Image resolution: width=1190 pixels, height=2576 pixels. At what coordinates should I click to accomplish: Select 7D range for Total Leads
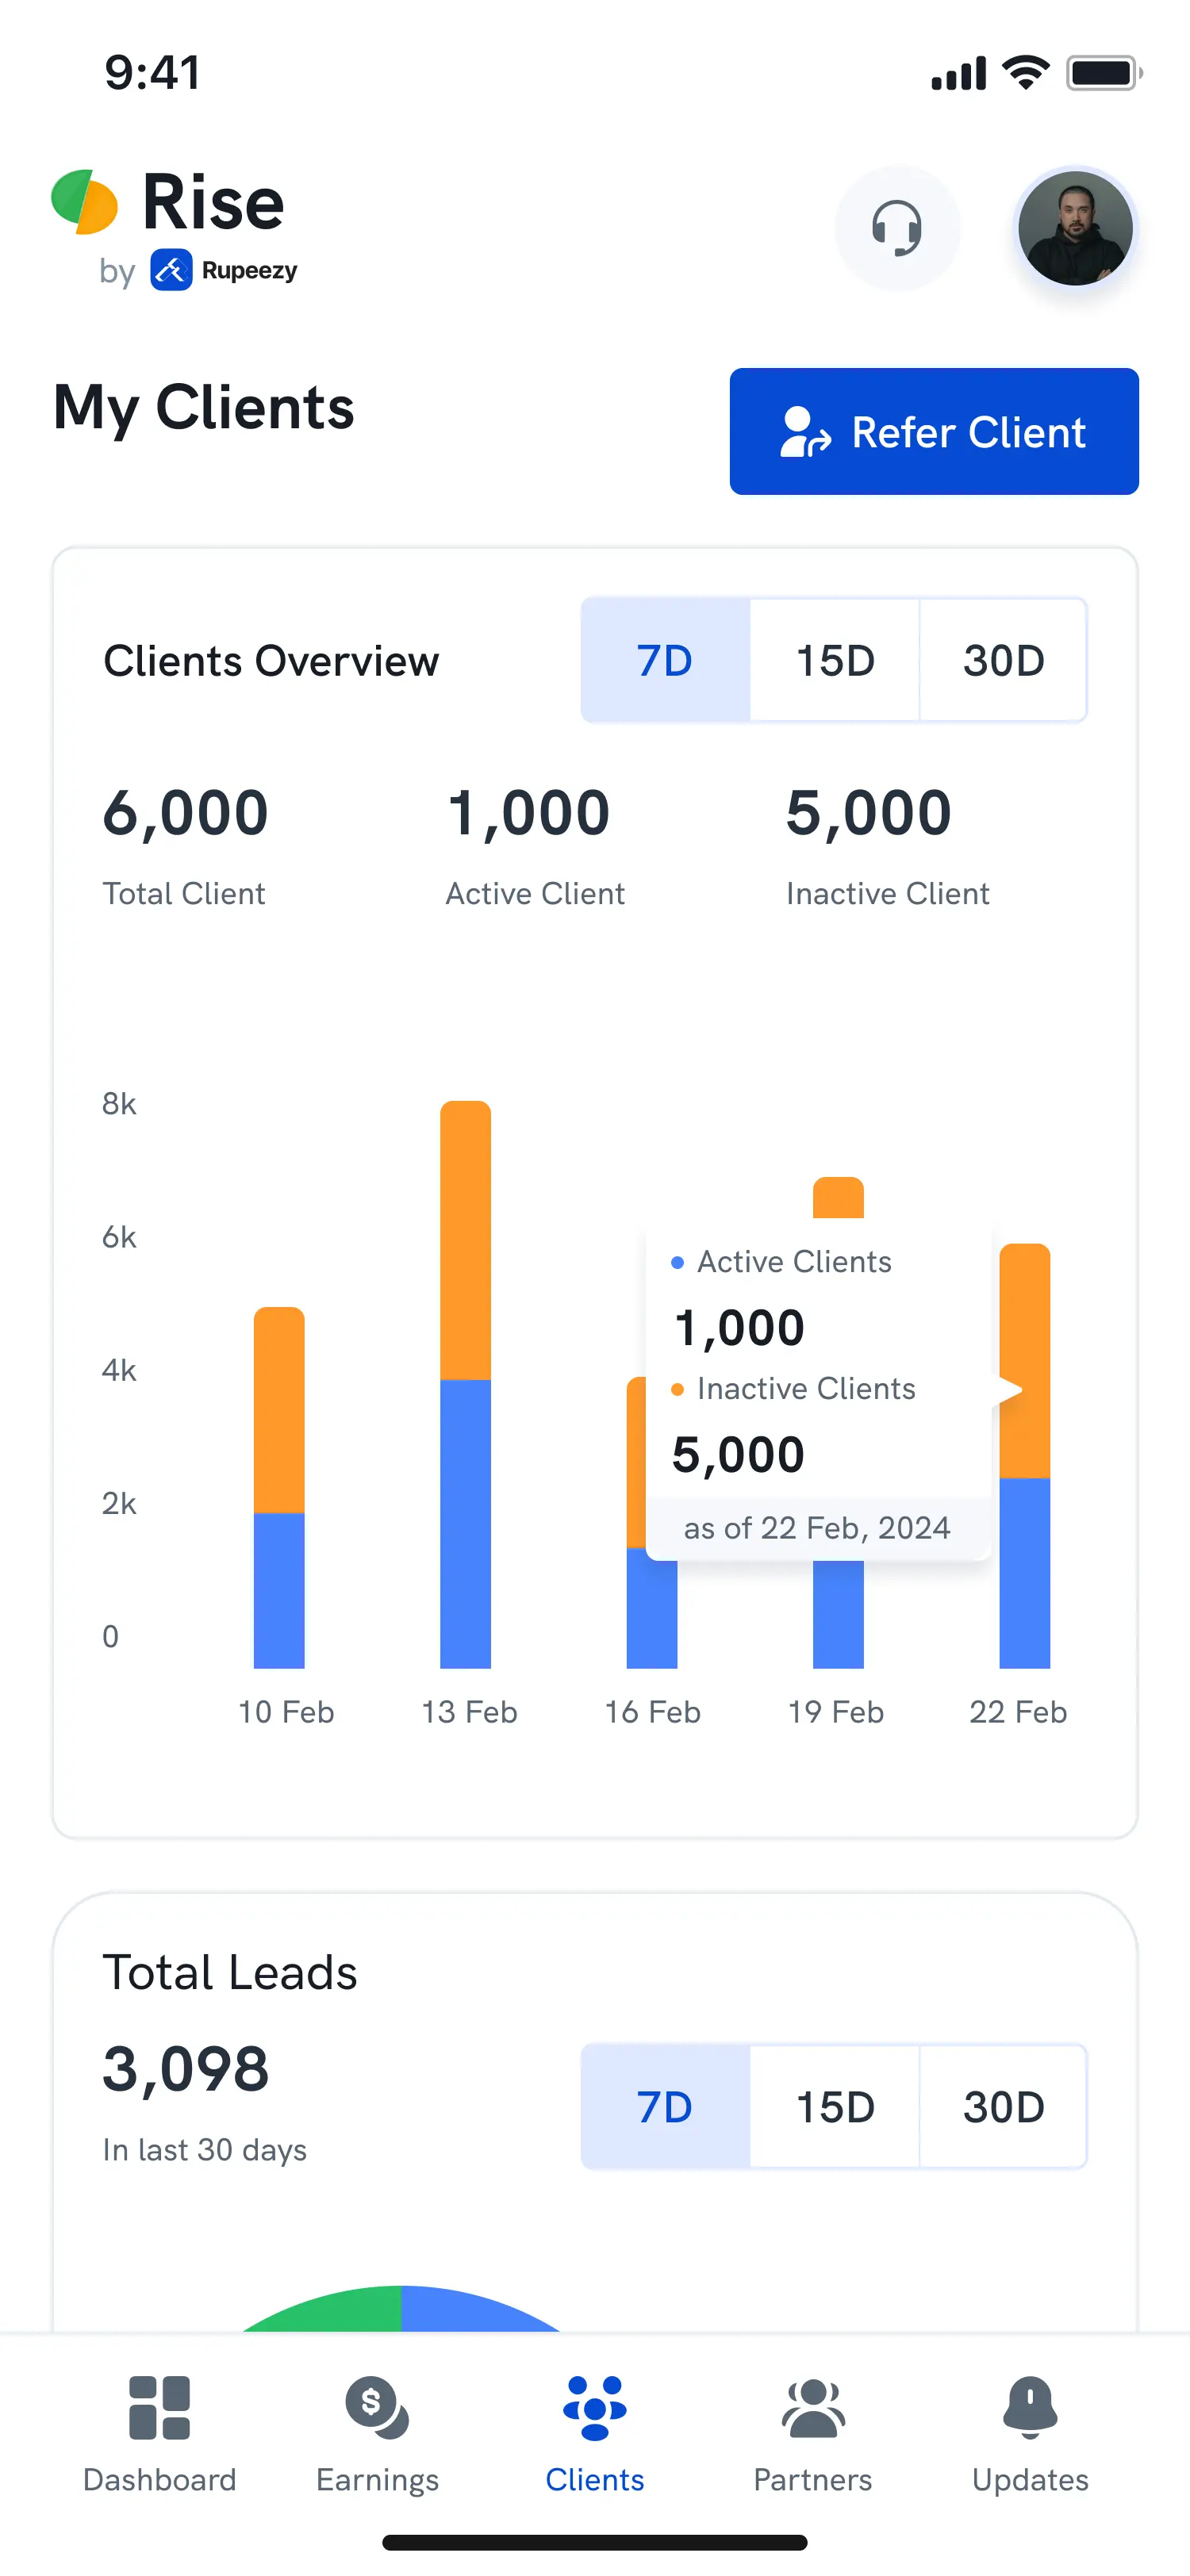(x=665, y=2107)
